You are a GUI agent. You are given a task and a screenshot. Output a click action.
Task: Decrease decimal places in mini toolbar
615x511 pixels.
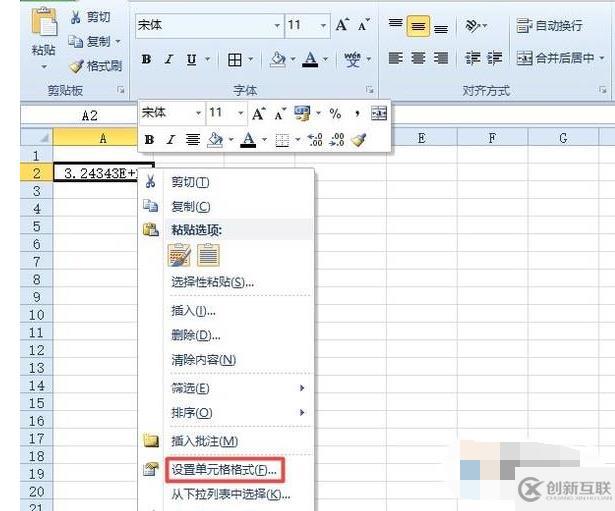(337, 140)
